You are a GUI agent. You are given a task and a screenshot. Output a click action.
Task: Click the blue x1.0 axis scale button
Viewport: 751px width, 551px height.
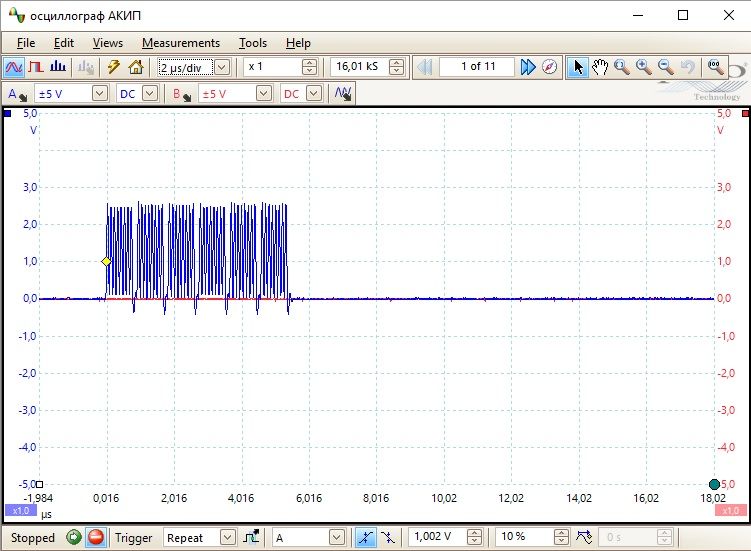point(21,510)
